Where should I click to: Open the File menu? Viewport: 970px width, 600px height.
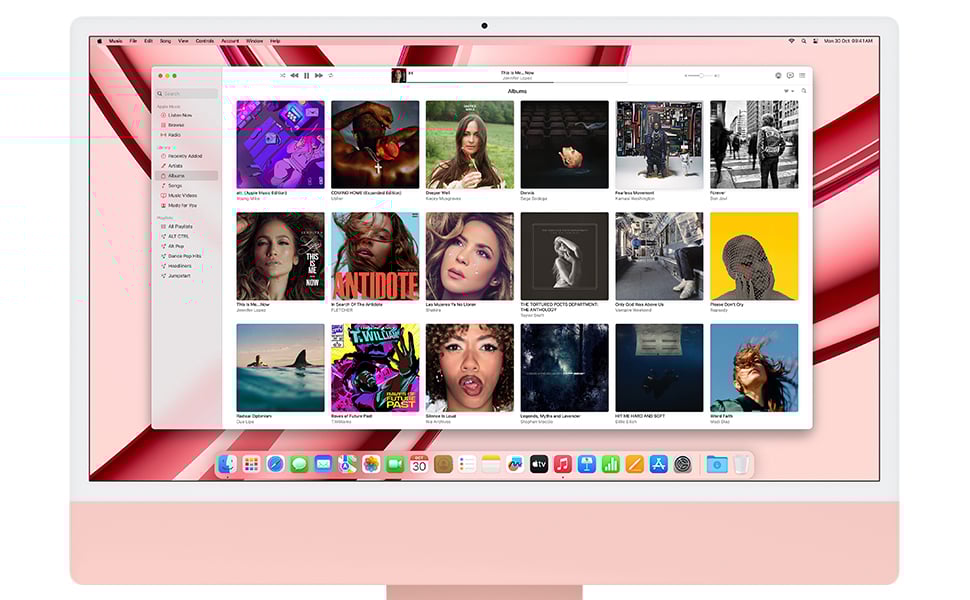[133, 41]
